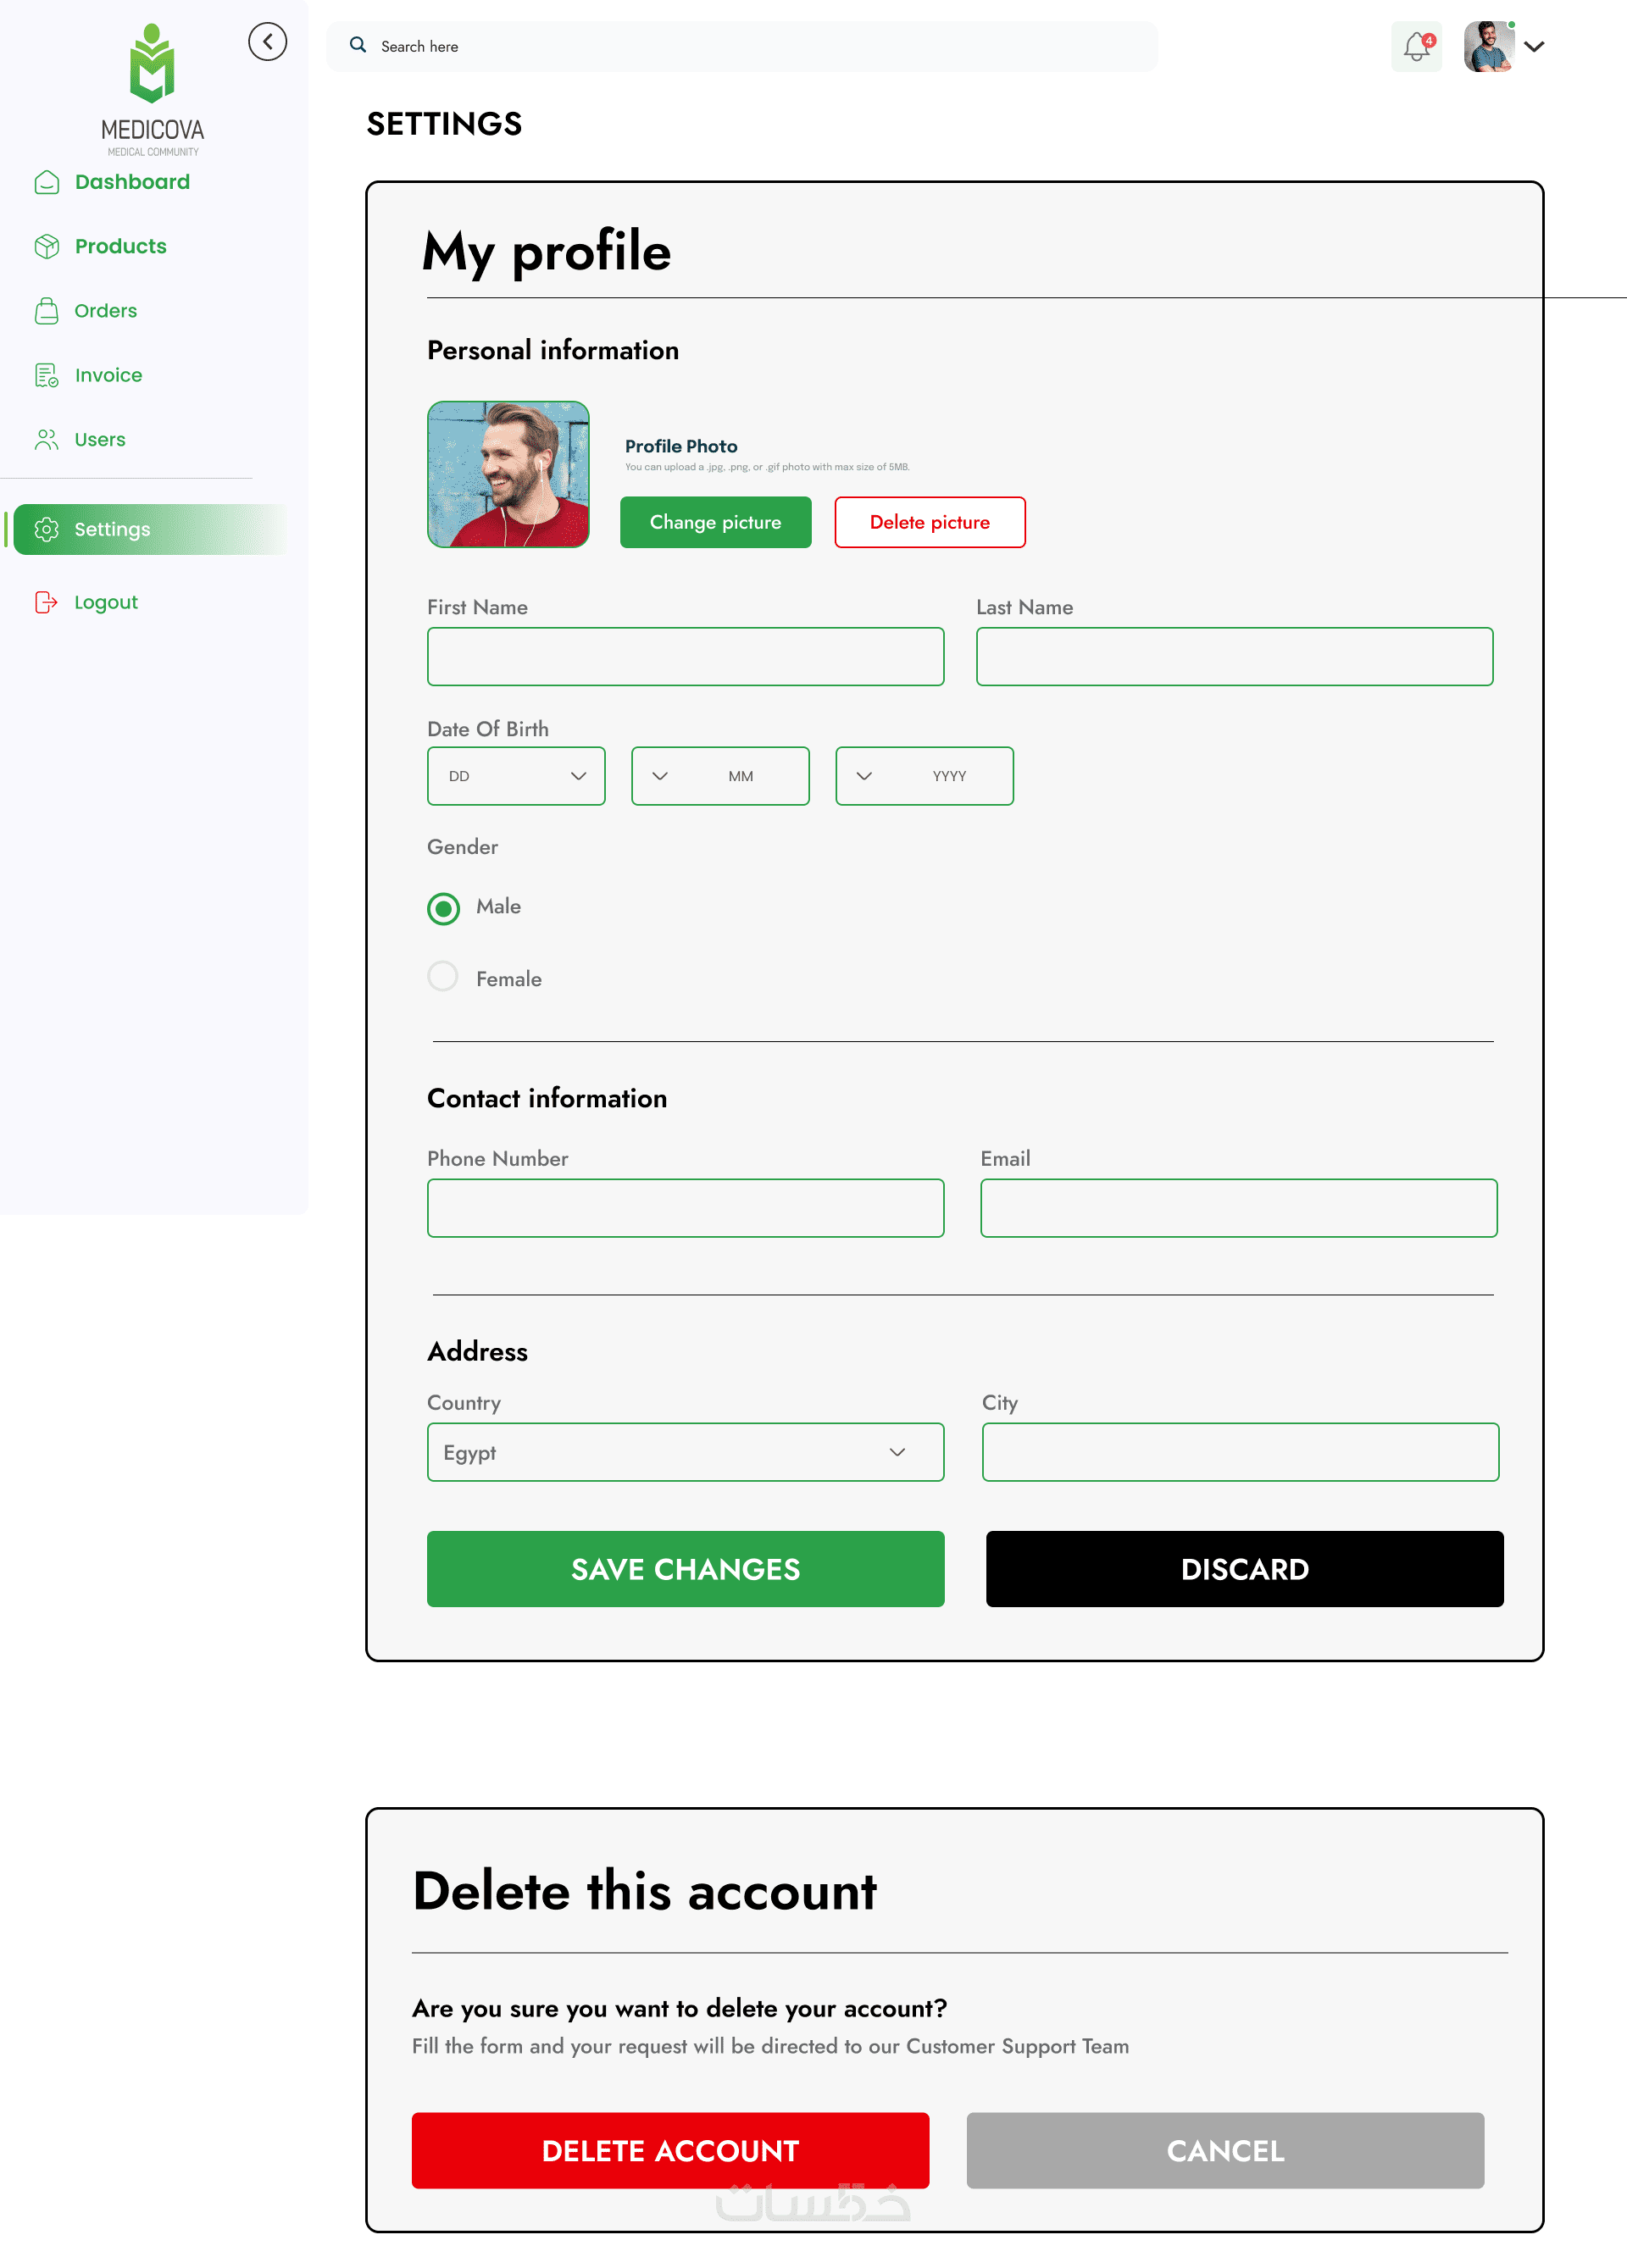Select the Male gender radio button
The width and height of the screenshot is (1627, 2268).
(x=443, y=908)
